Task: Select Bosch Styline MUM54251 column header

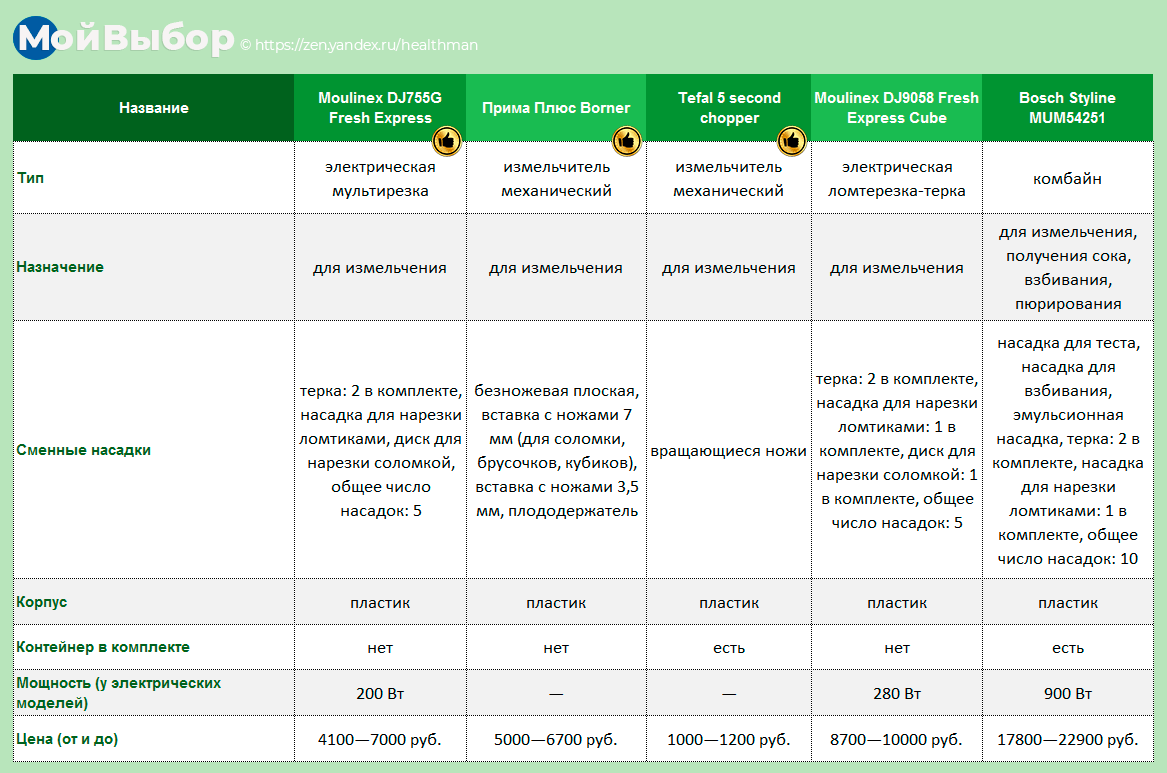Action: pyautogui.click(x=1067, y=108)
